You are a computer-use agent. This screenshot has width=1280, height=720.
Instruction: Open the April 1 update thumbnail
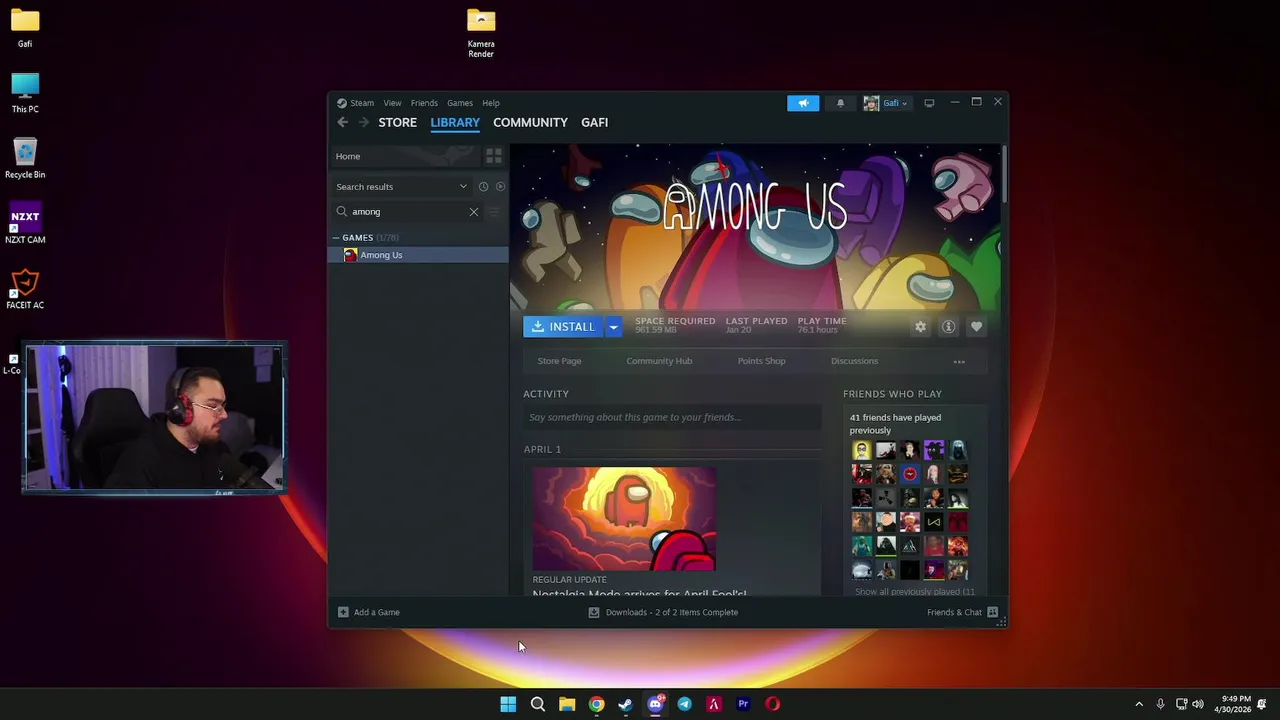[x=624, y=519]
